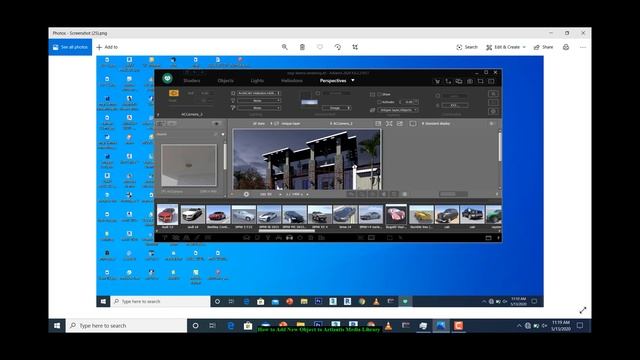Screen dimensions: 640x360
Task: Click the Print icon in Photos
Action: click(x=566, y=47)
